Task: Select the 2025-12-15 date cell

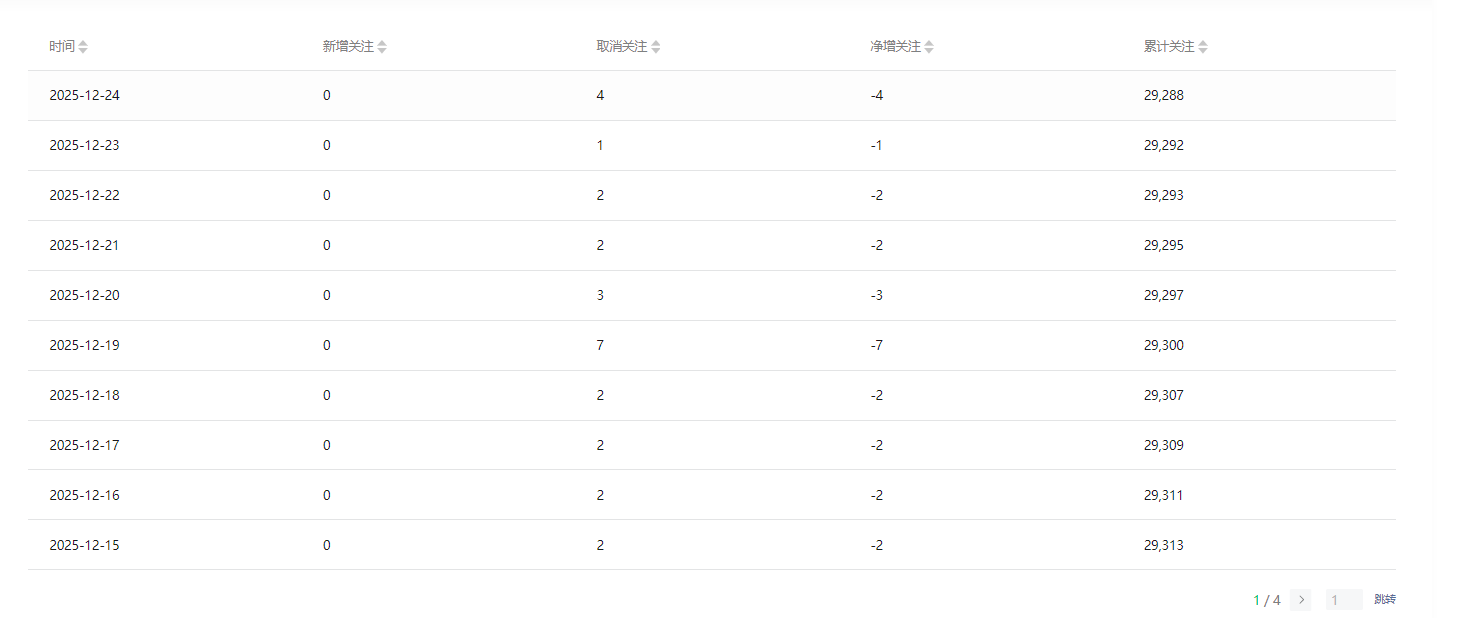Action: point(84,546)
